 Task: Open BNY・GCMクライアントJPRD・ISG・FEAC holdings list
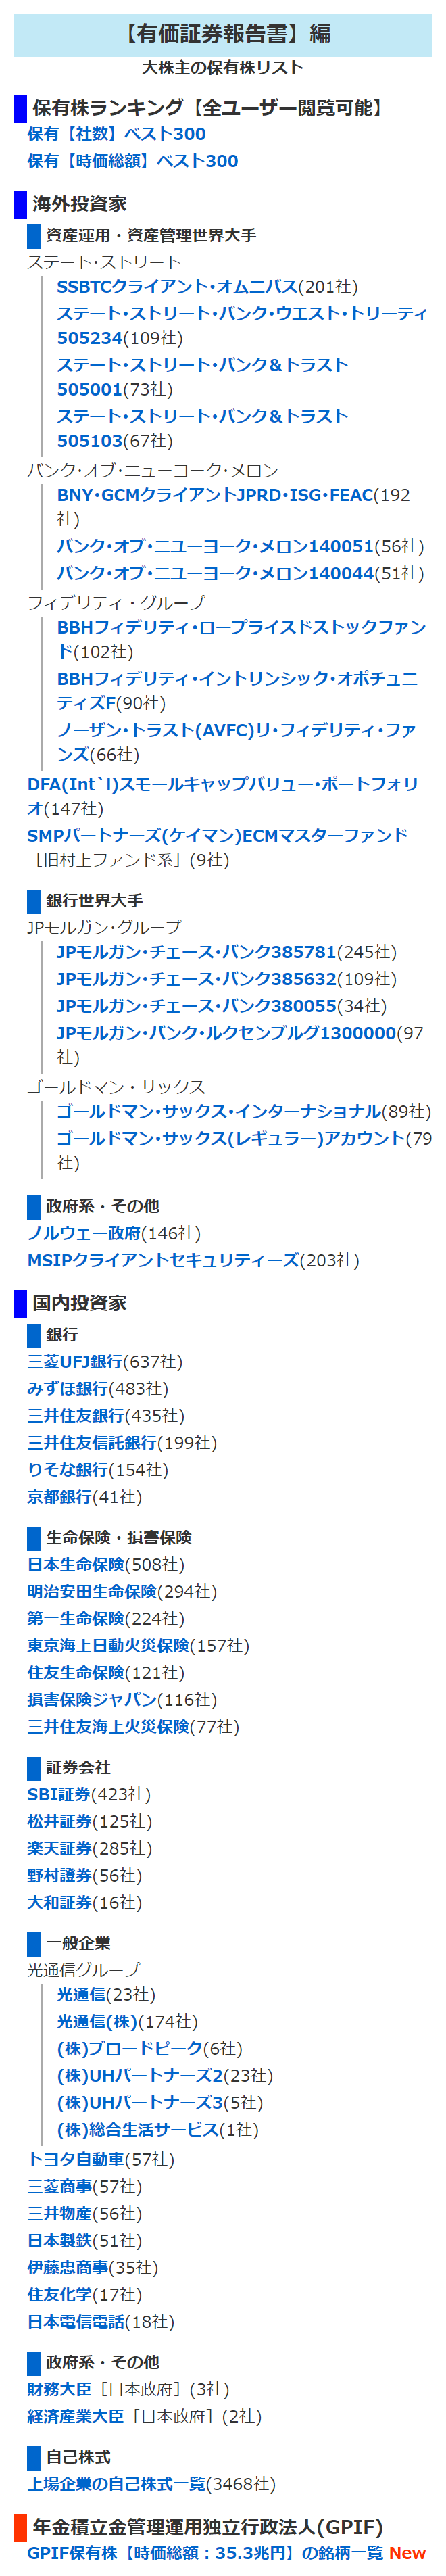(x=214, y=495)
